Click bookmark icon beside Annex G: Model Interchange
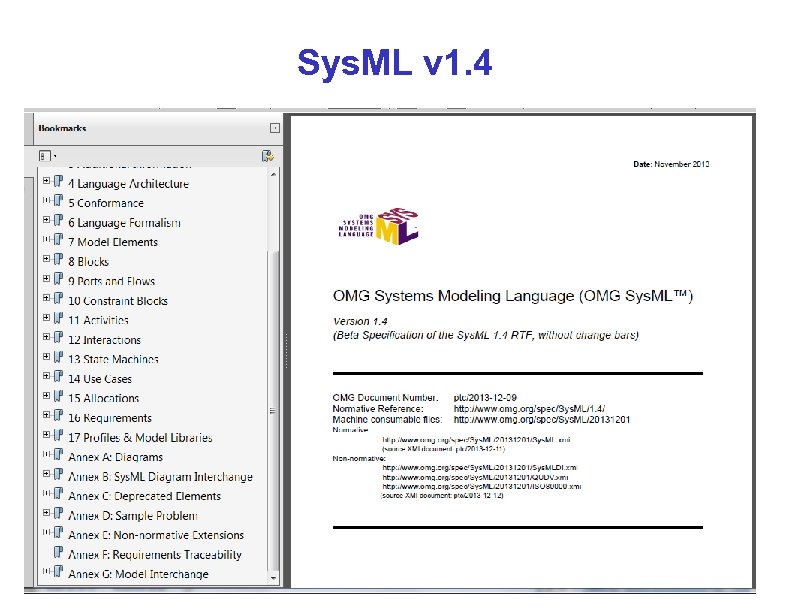Screen dimensions: 792x612 click(59, 572)
